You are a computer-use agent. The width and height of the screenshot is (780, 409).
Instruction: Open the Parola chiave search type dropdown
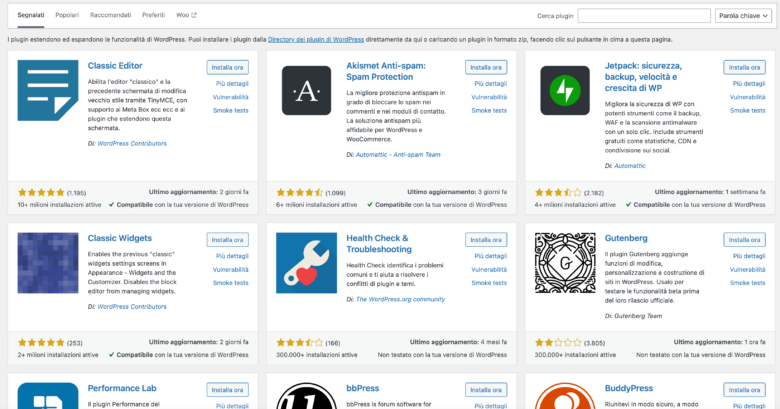pos(741,16)
